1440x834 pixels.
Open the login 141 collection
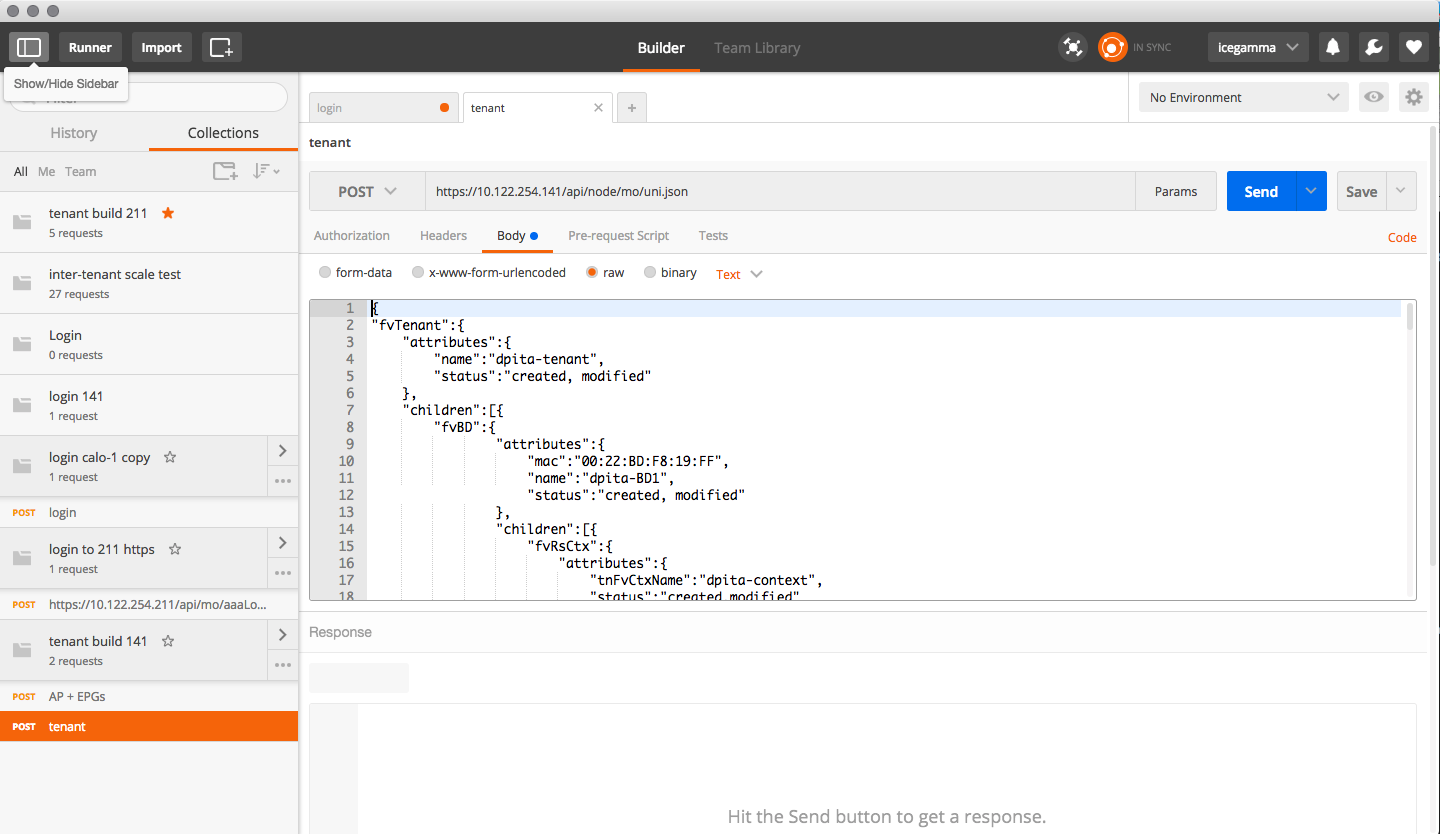[149, 405]
